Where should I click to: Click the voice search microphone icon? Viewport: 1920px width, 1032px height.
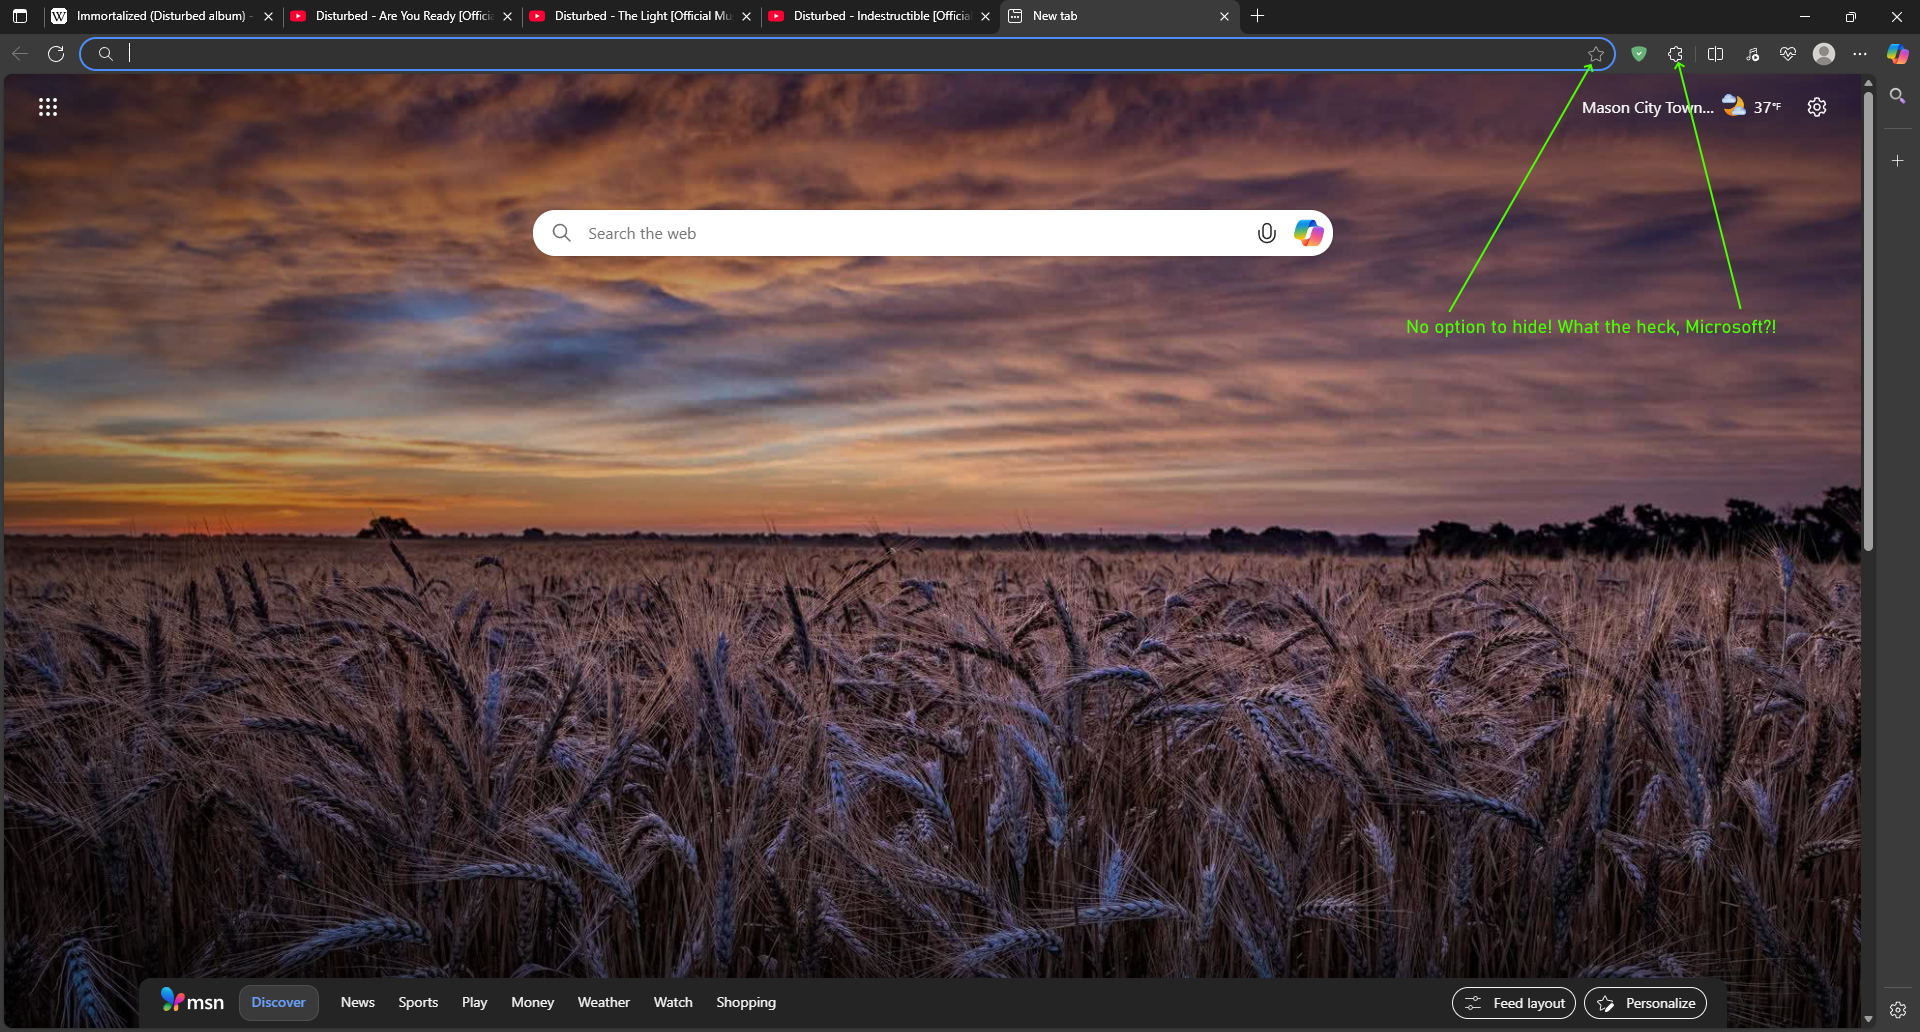1266,233
